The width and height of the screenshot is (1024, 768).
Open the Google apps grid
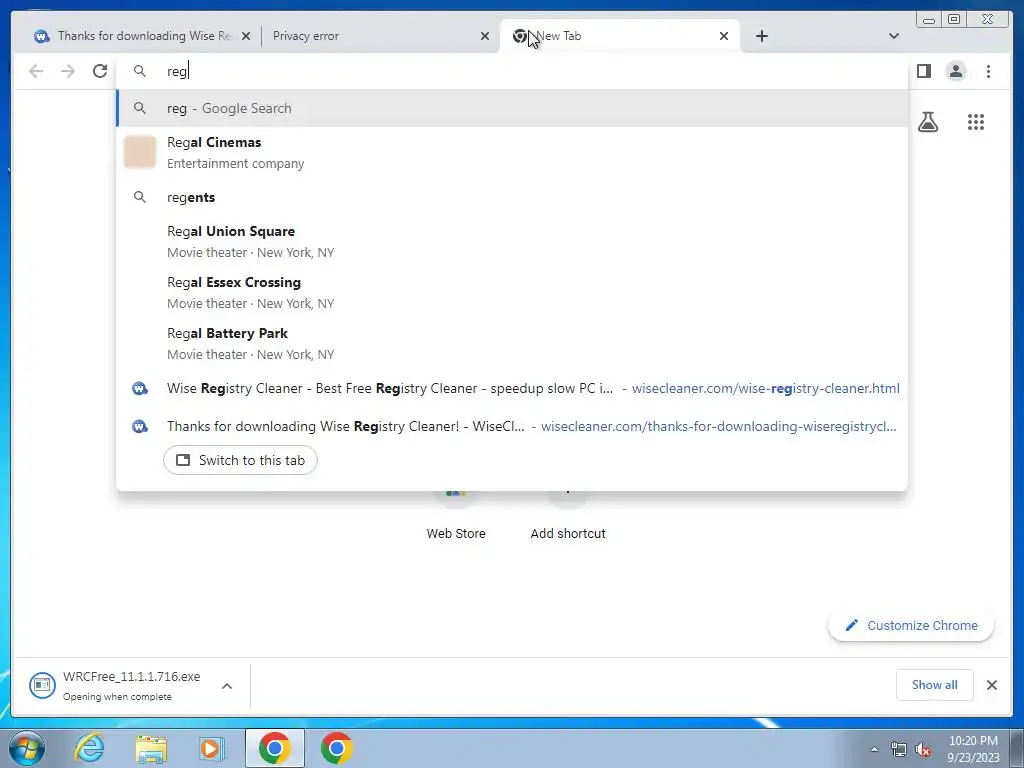pos(976,122)
